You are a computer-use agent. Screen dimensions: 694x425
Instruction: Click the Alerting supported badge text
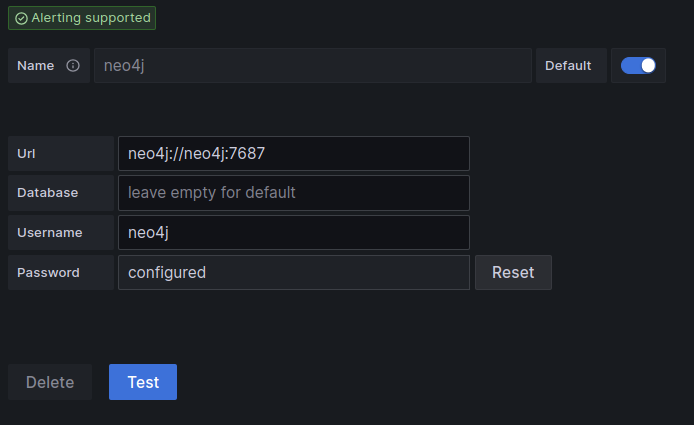coord(91,18)
